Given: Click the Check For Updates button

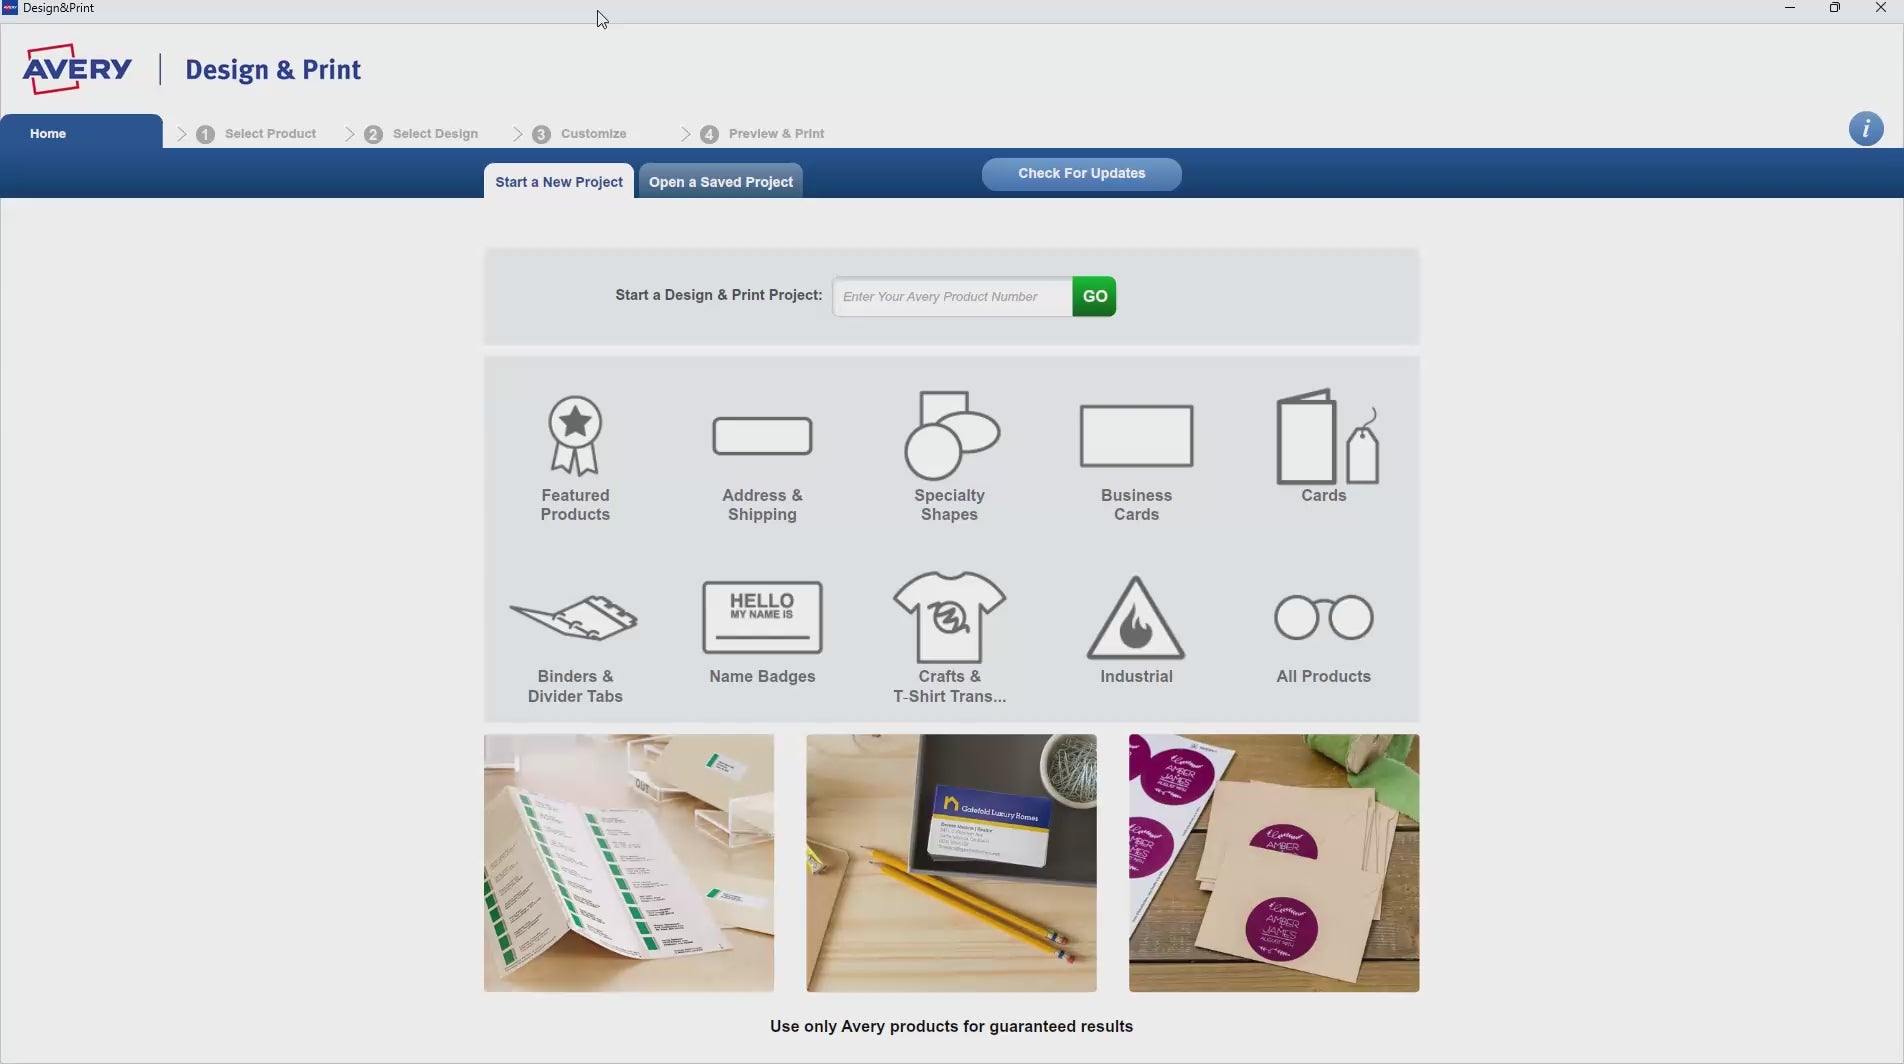Looking at the screenshot, I should click(x=1081, y=173).
